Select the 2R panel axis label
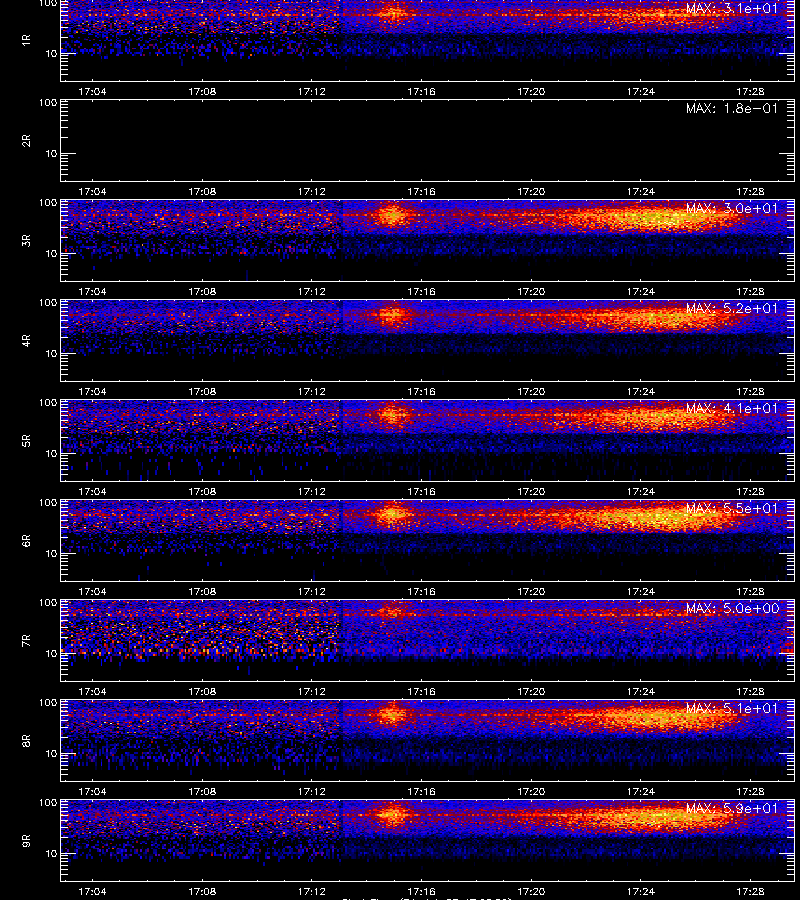 tap(26, 141)
